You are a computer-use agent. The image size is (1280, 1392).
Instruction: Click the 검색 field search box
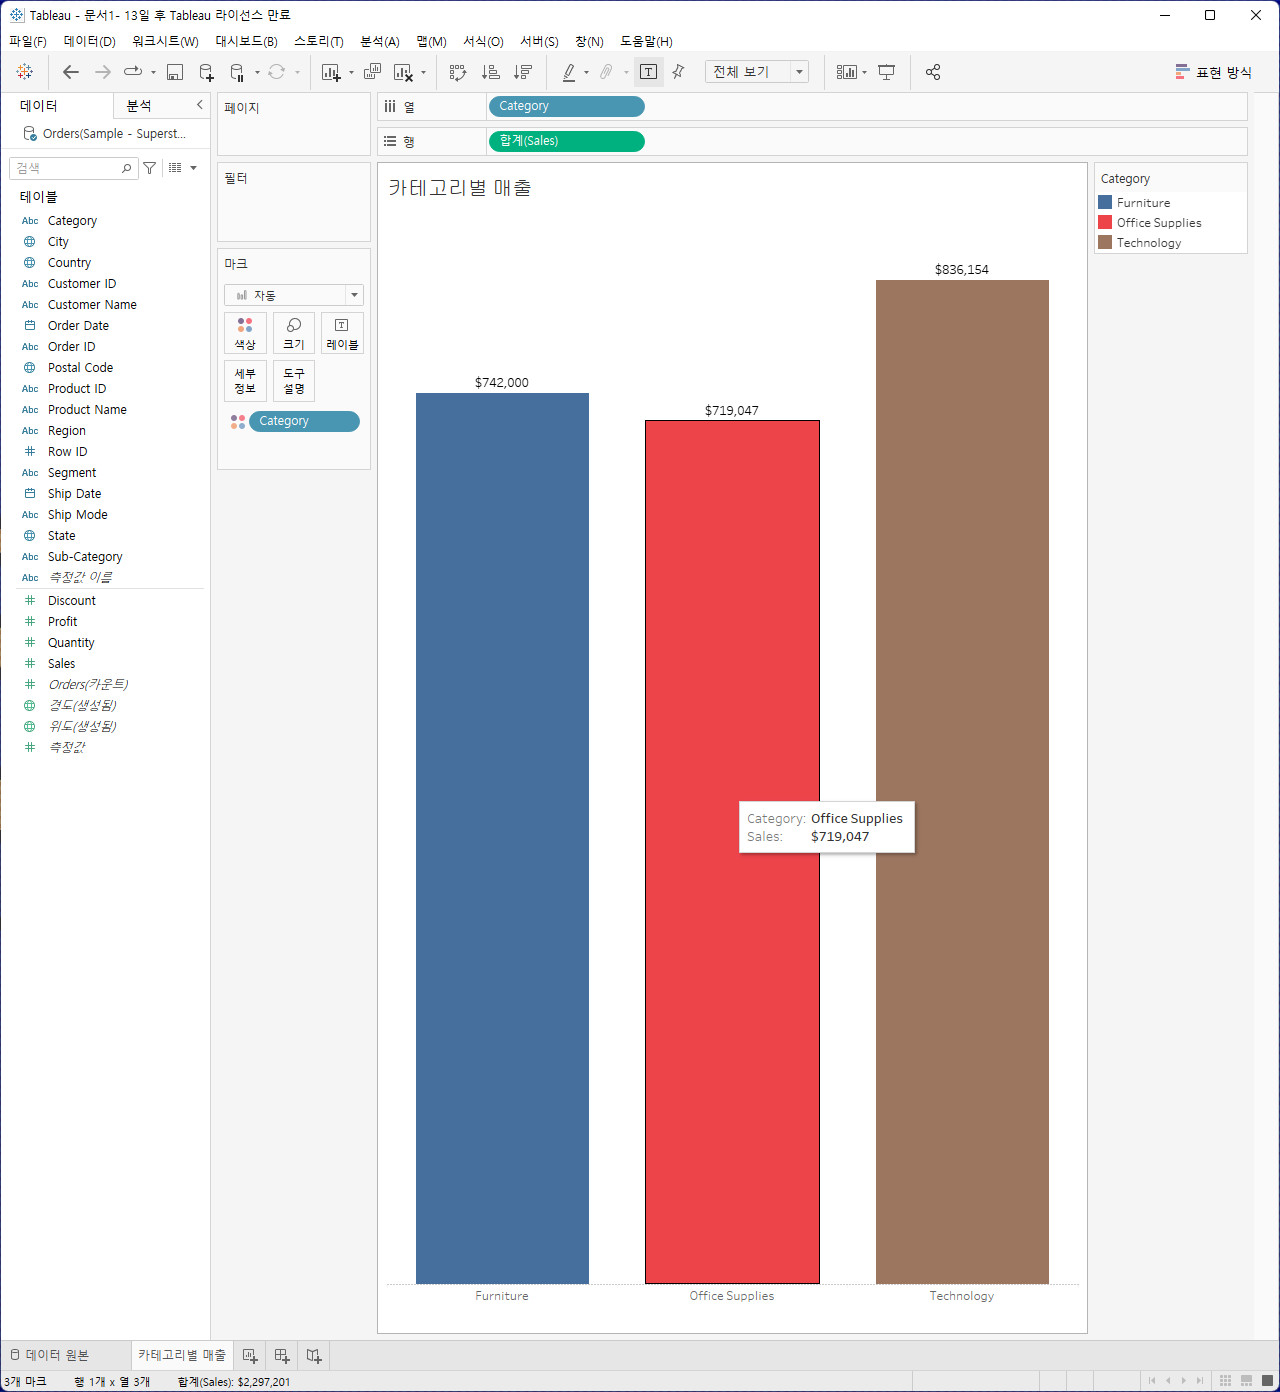73,168
